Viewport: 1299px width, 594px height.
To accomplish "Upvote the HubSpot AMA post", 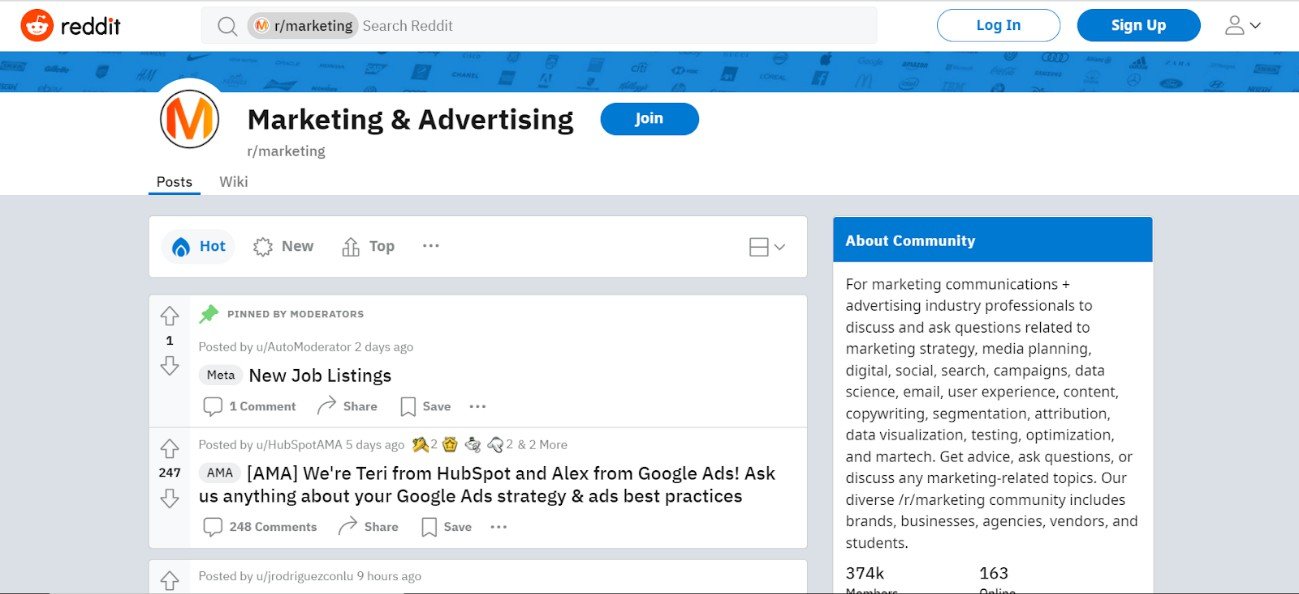I will click(169, 447).
